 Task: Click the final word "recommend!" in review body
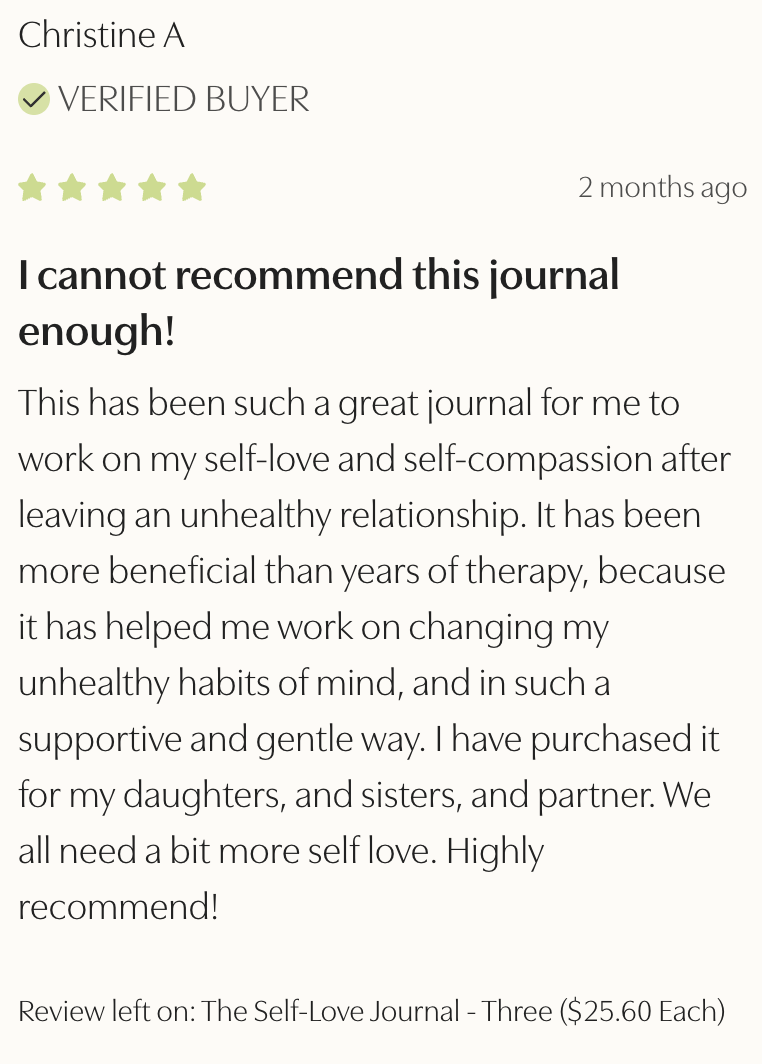(x=118, y=907)
